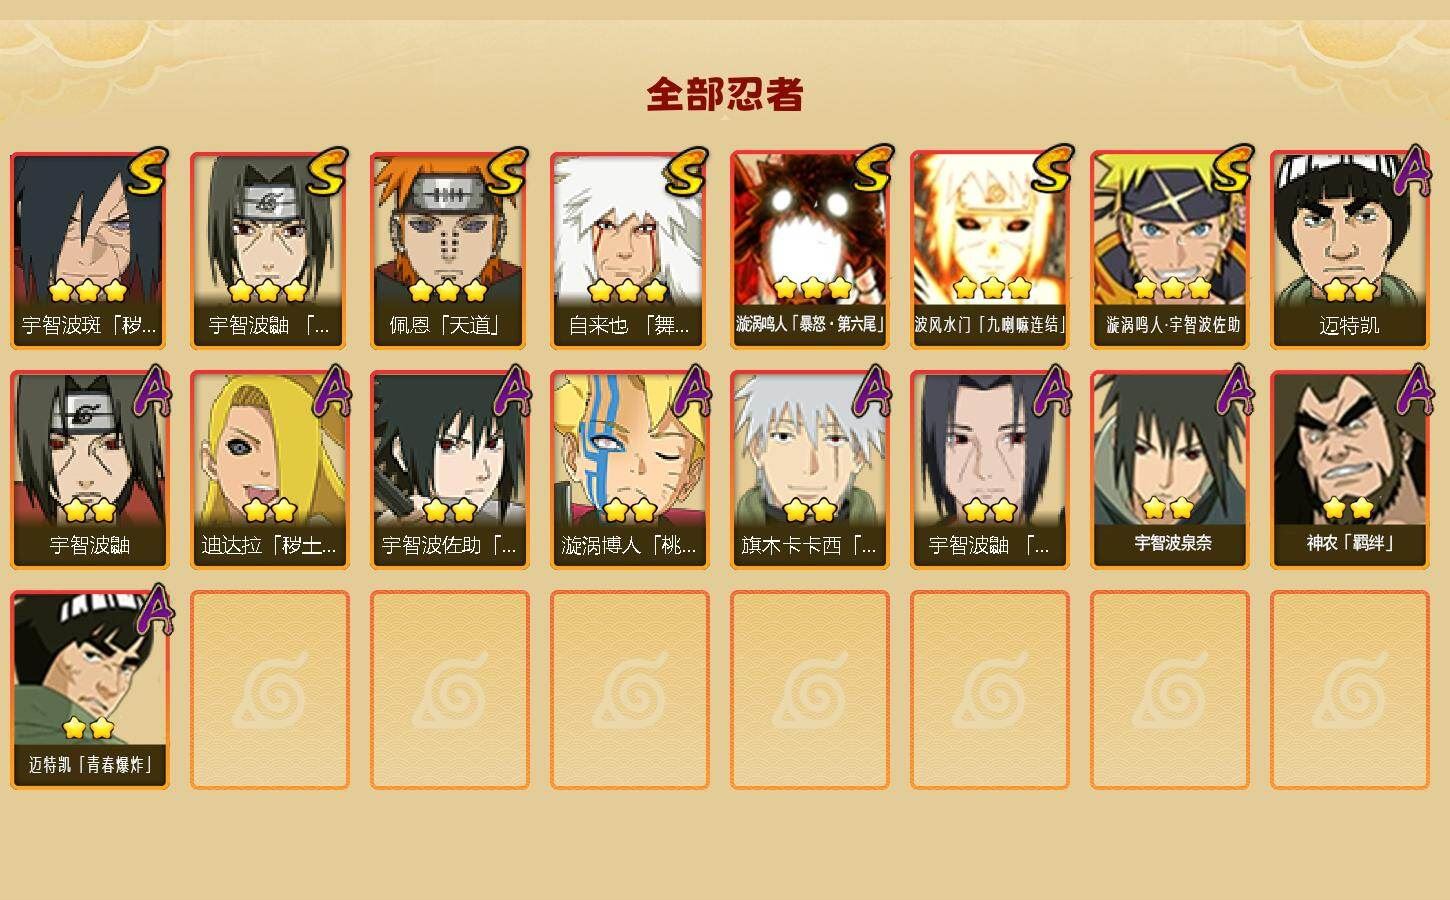1450x900 pixels.
Task: Choose the 自来也 white-haired ninja card
Action: (x=629, y=250)
